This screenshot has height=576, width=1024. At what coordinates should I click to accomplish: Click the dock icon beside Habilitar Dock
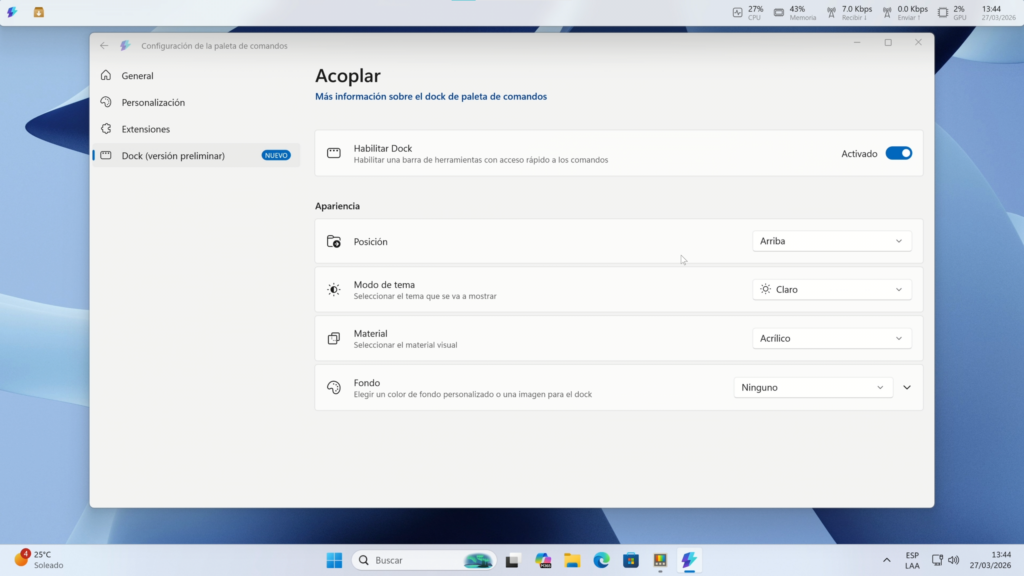click(x=334, y=152)
